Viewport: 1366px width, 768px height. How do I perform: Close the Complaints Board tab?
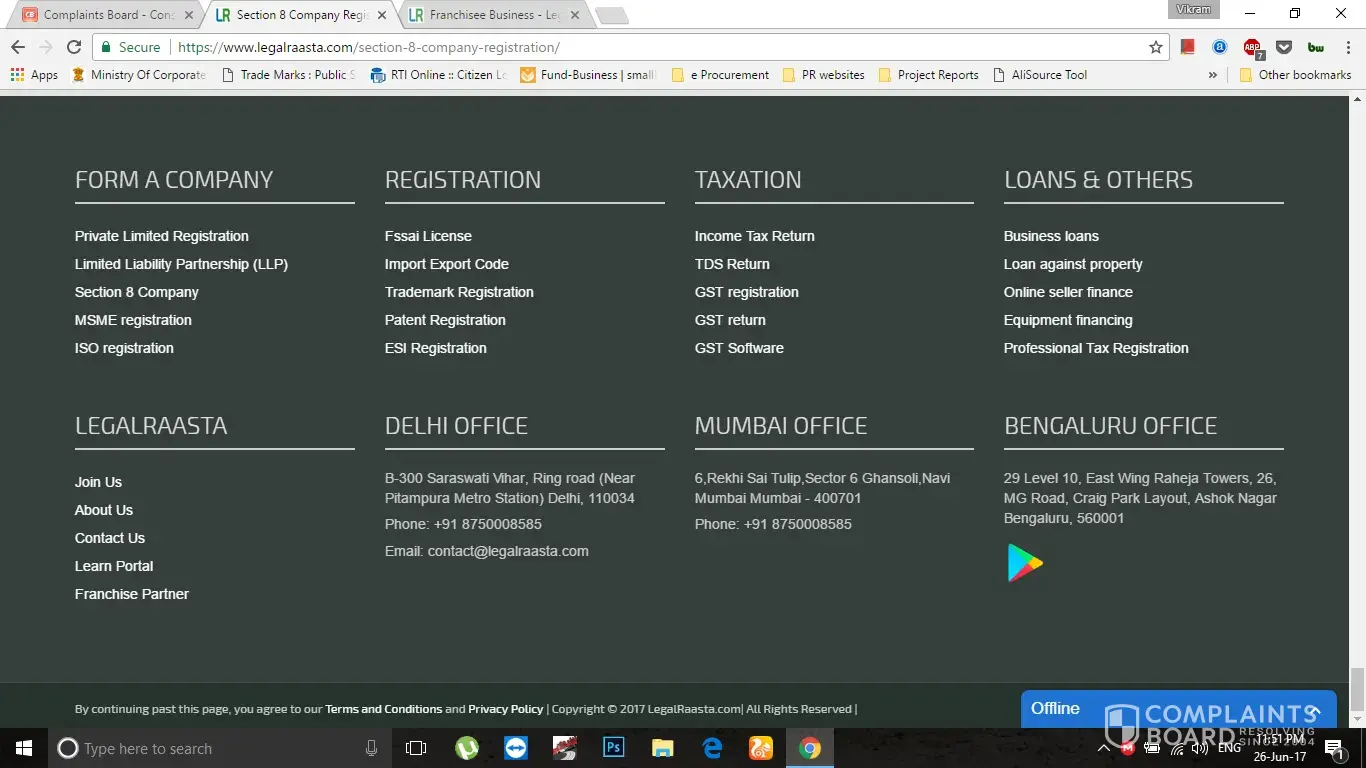pyautogui.click(x=188, y=15)
